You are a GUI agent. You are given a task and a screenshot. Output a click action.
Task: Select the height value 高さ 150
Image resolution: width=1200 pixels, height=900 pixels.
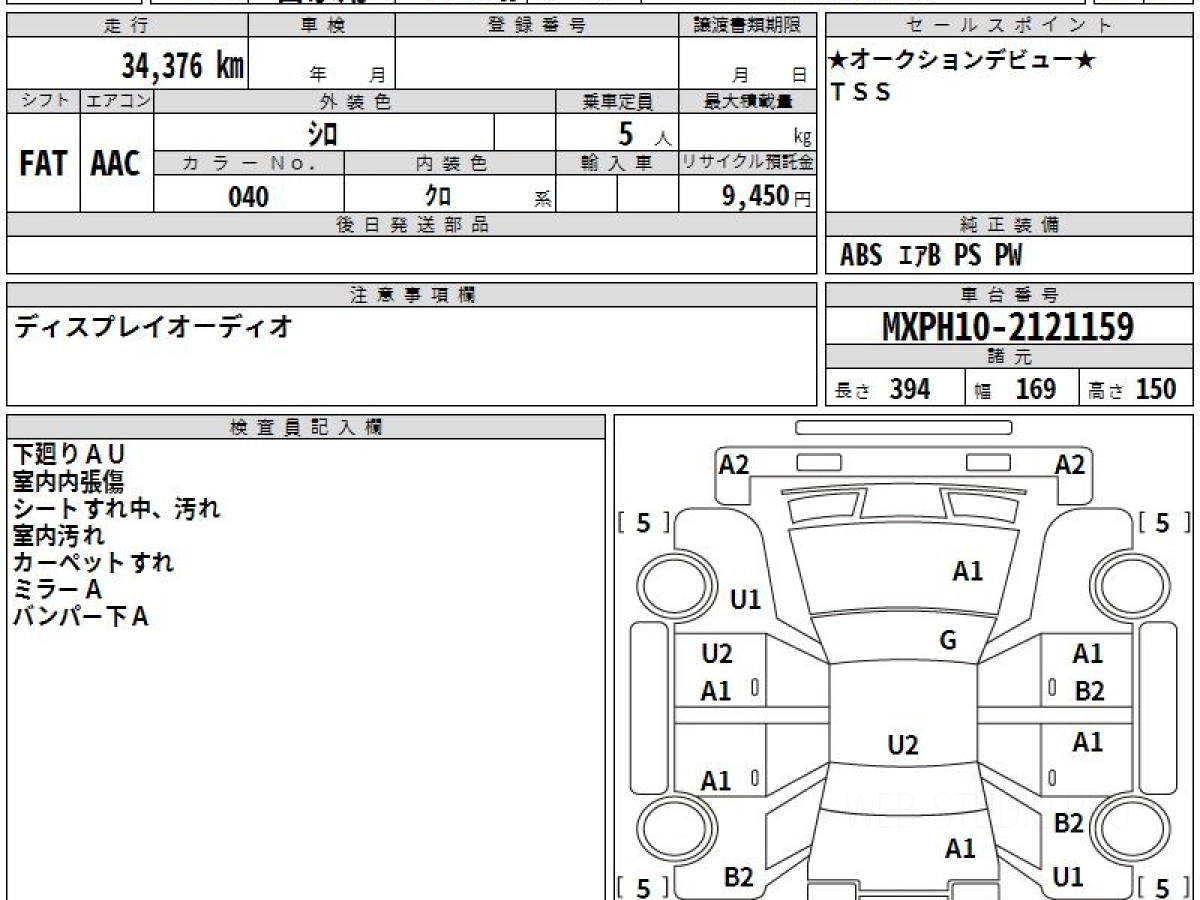coord(1133,389)
